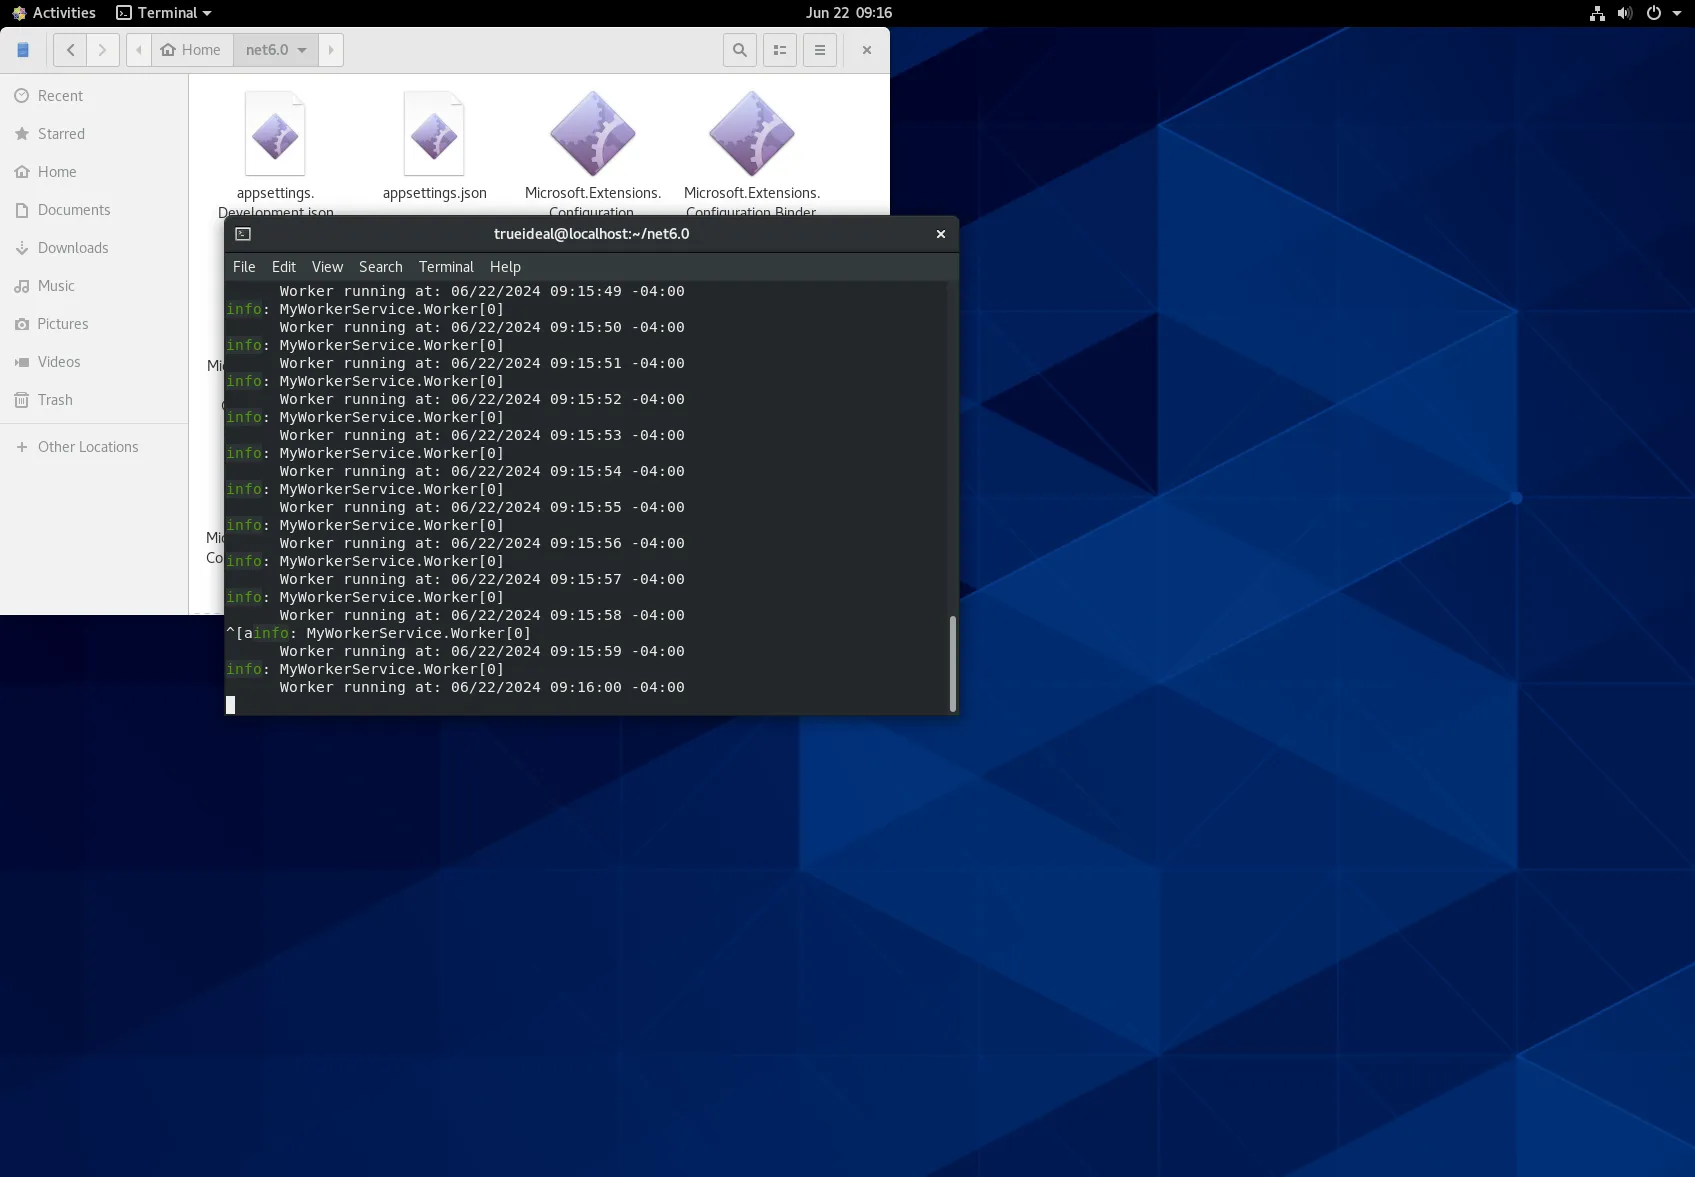Click the Trash bin icon in sidebar
The image size is (1695, 1177).
22,400
